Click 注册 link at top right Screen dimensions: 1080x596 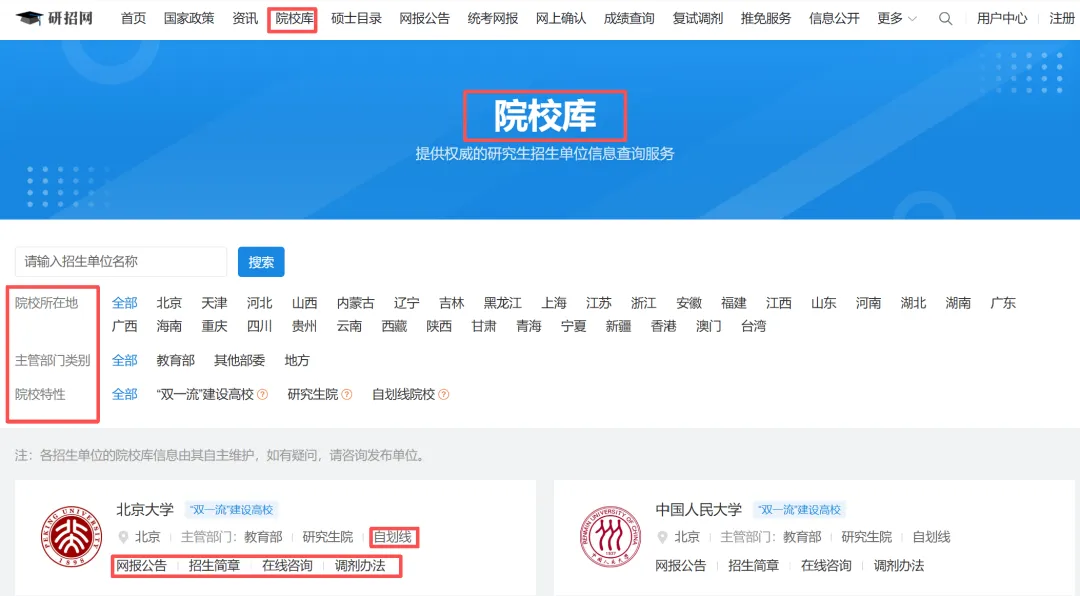pyautogui.click(x=1062, y=19)
